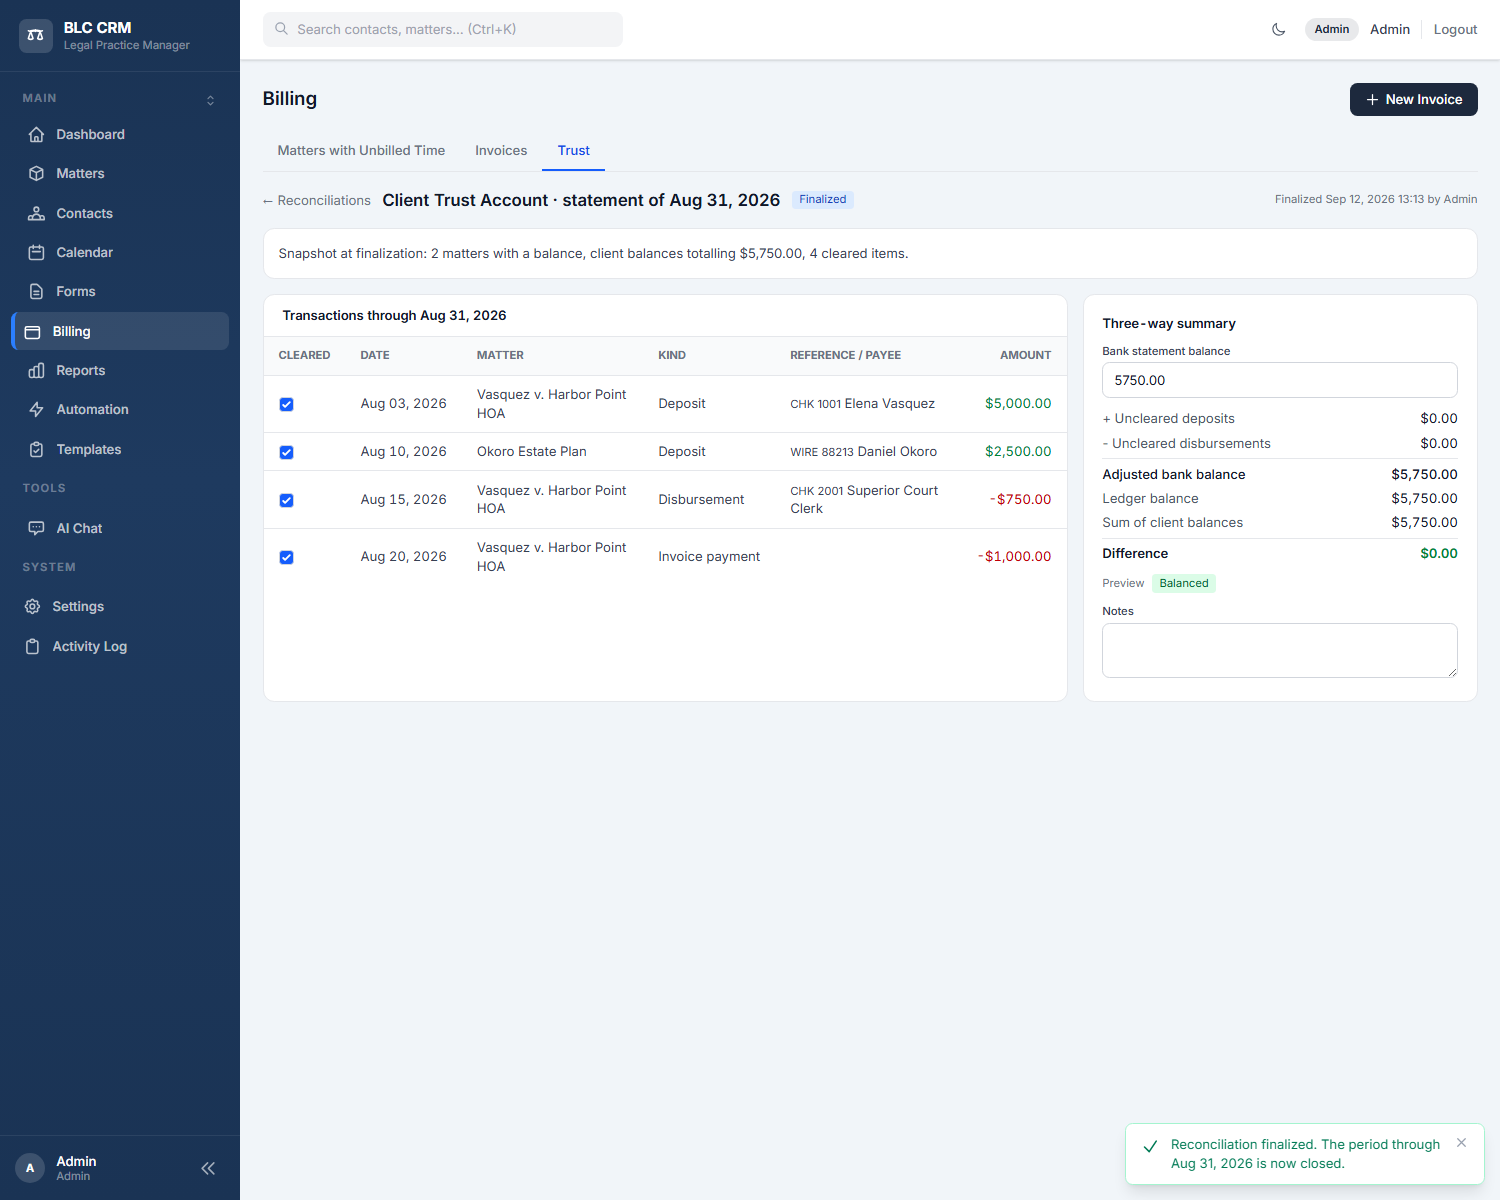Toggle cleared checkbox for Aug 15 disbursement

[x=287, y=501]
